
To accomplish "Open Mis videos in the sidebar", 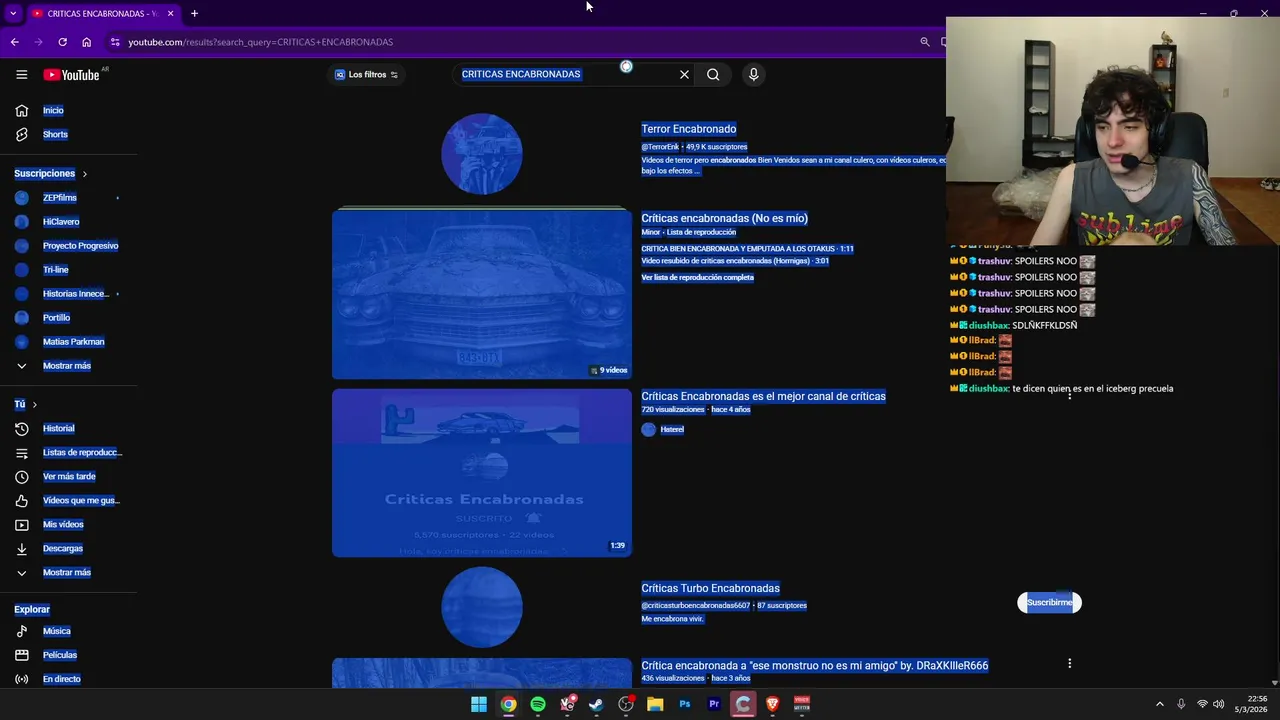I will pos(63,524).
